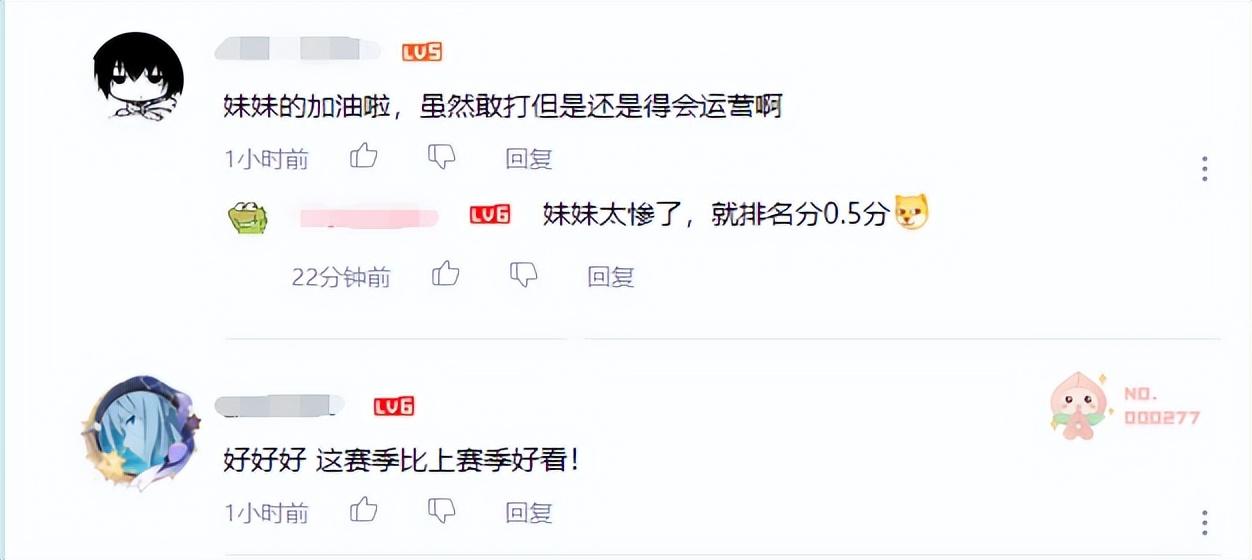The width and height of the screenshot is (1252, 560).
Task: Open the first commenter's blurred username
Action: [298, 49]
